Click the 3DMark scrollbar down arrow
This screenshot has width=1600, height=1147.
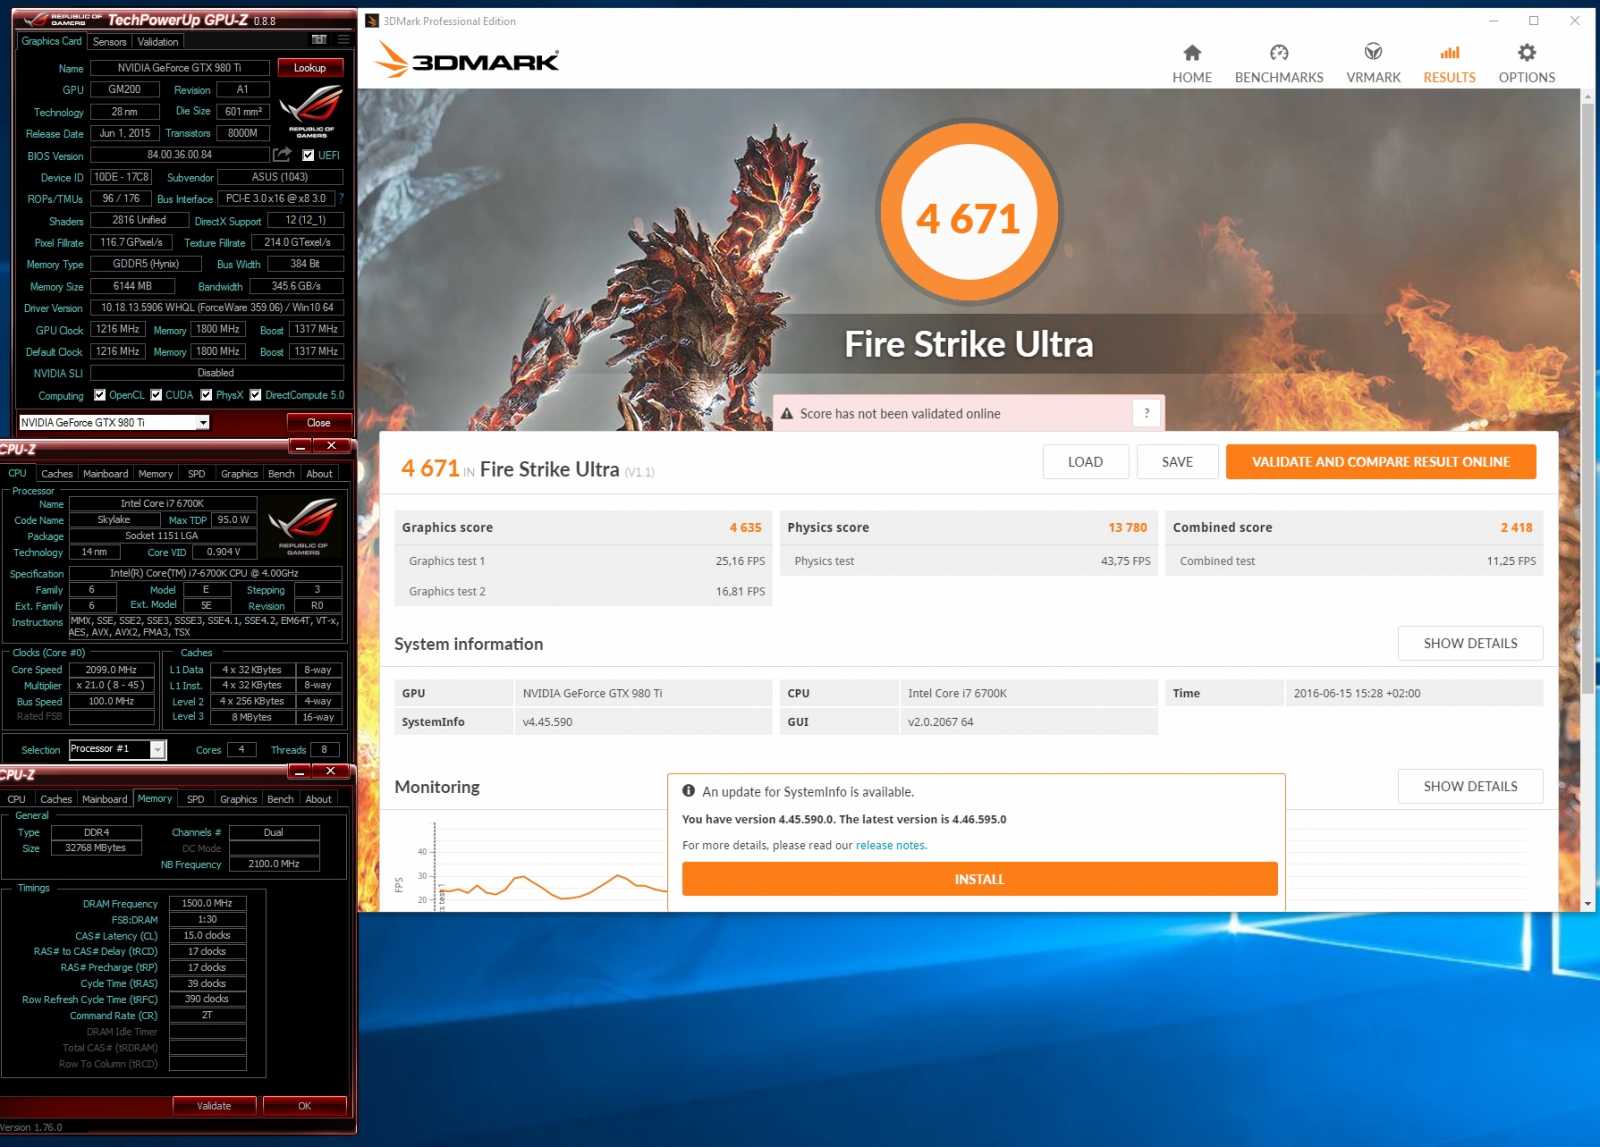pos(1587,903)
